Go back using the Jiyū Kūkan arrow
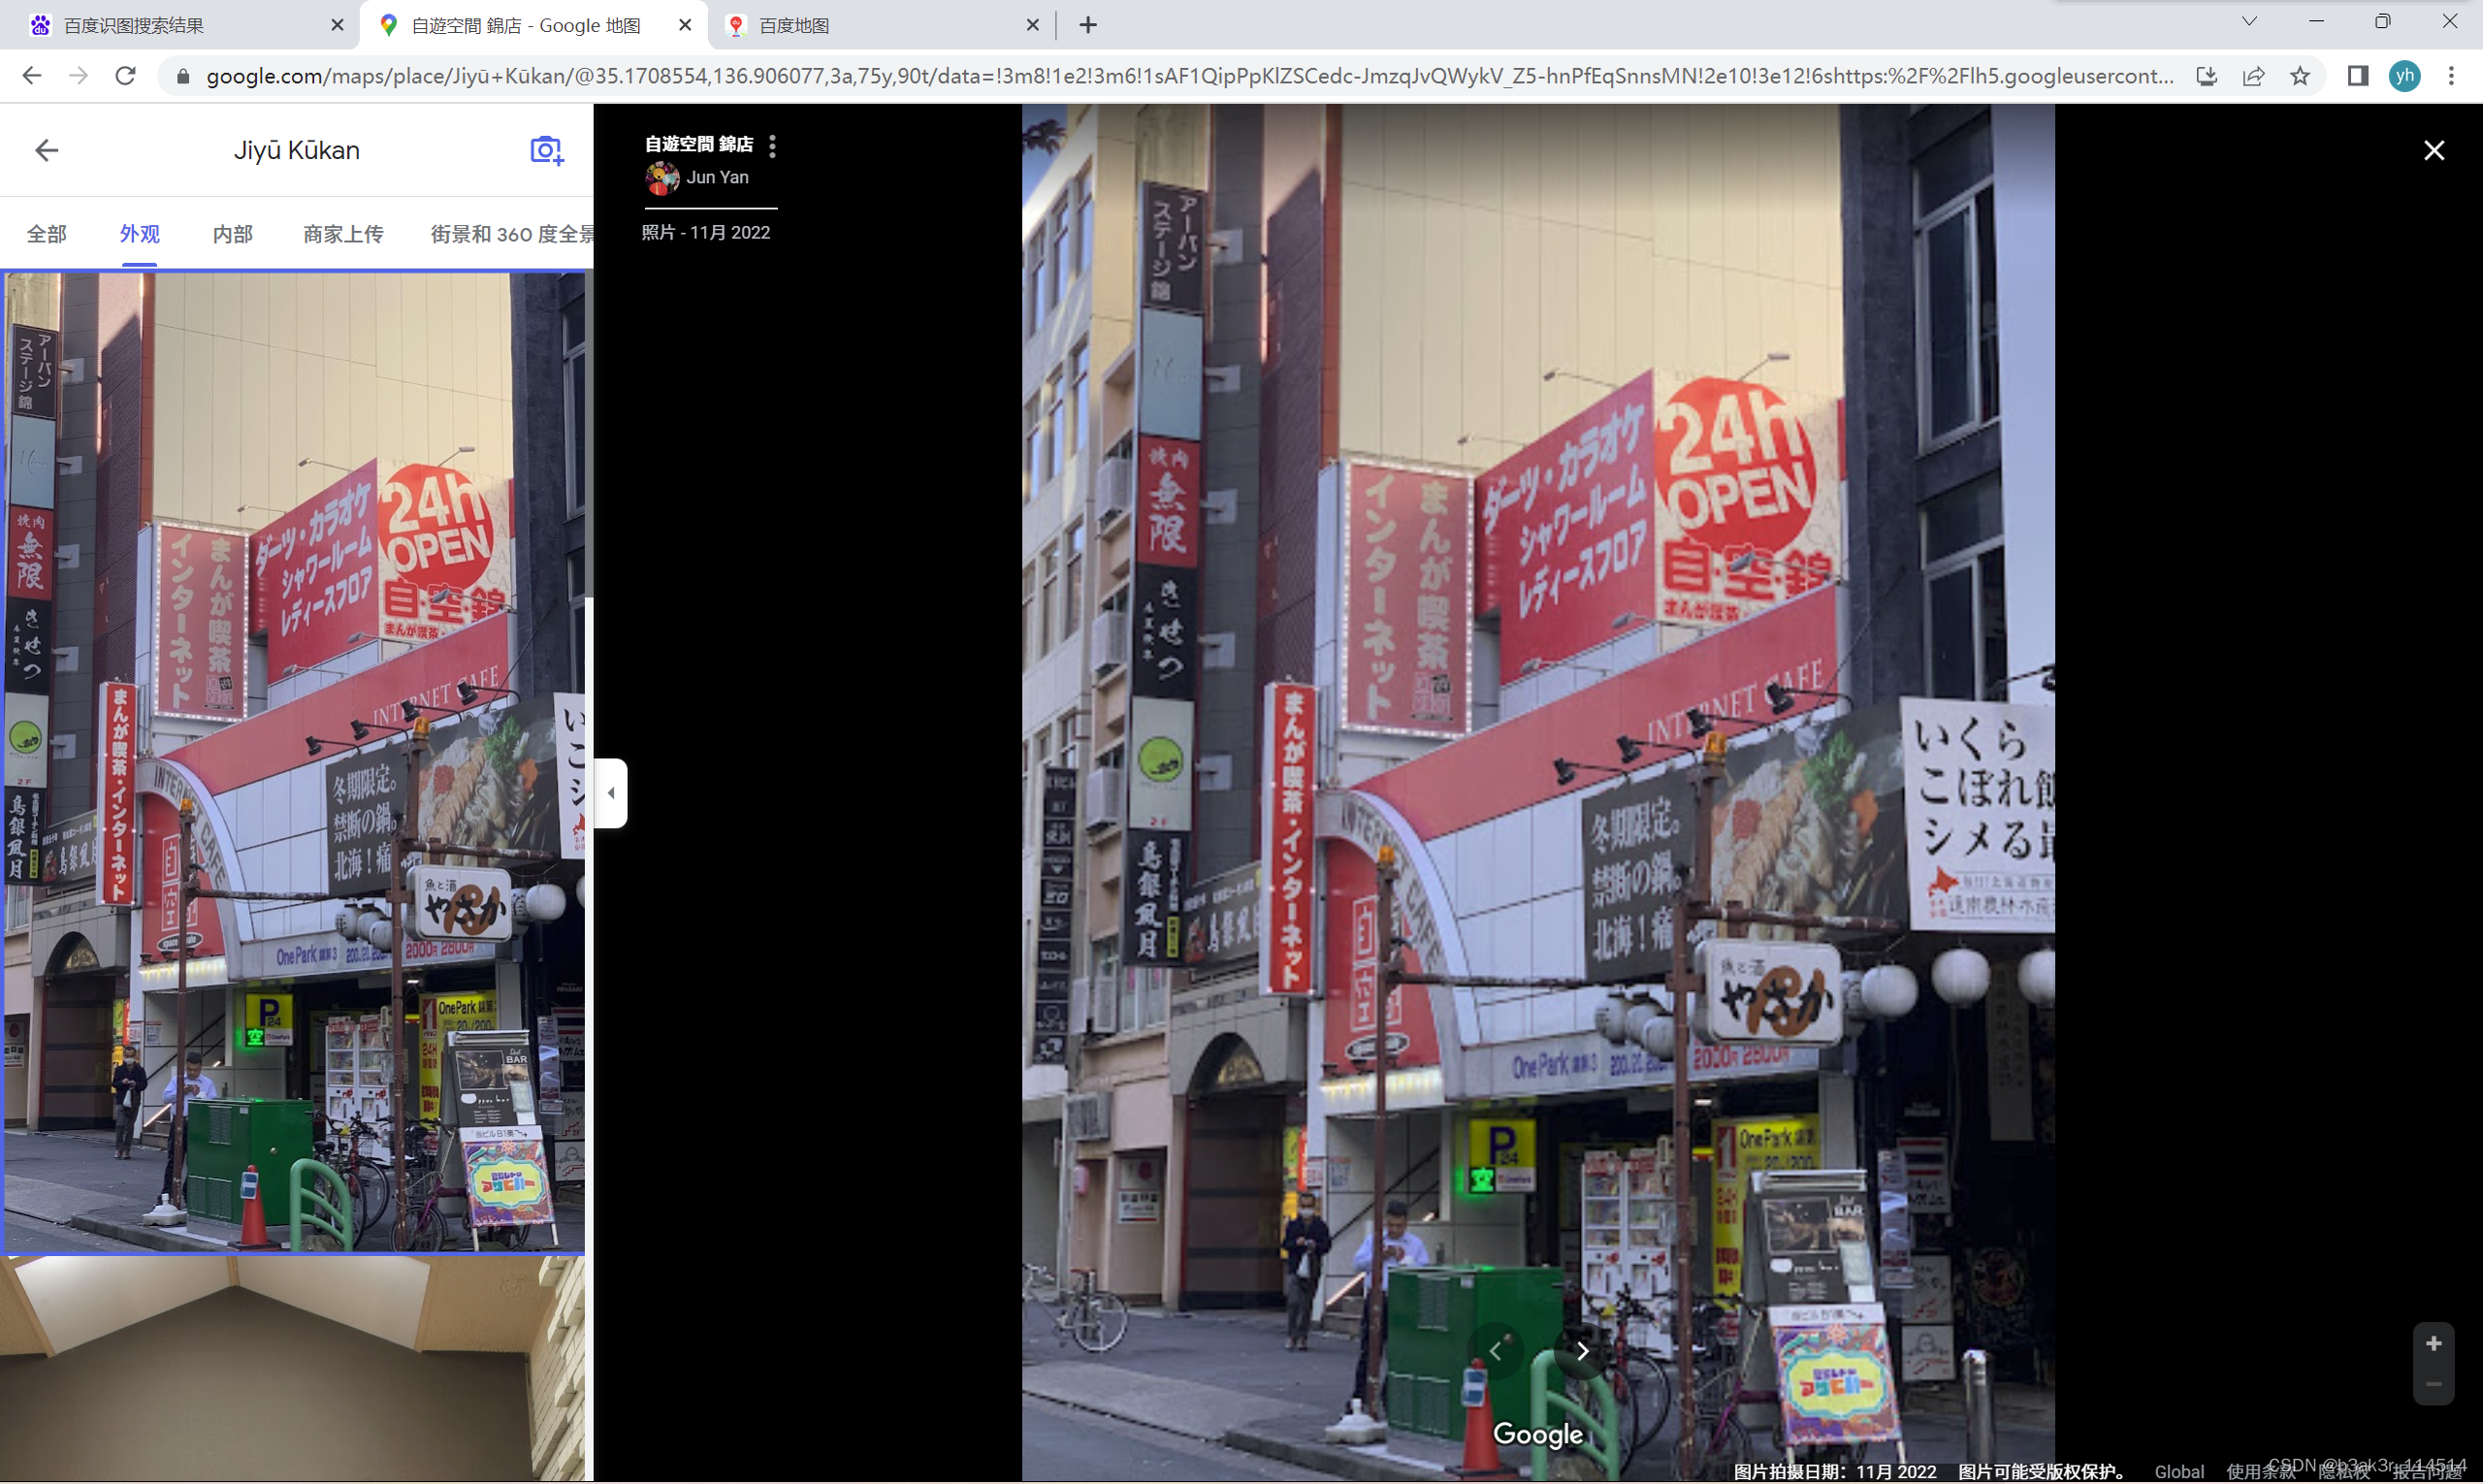 point(46,150)
